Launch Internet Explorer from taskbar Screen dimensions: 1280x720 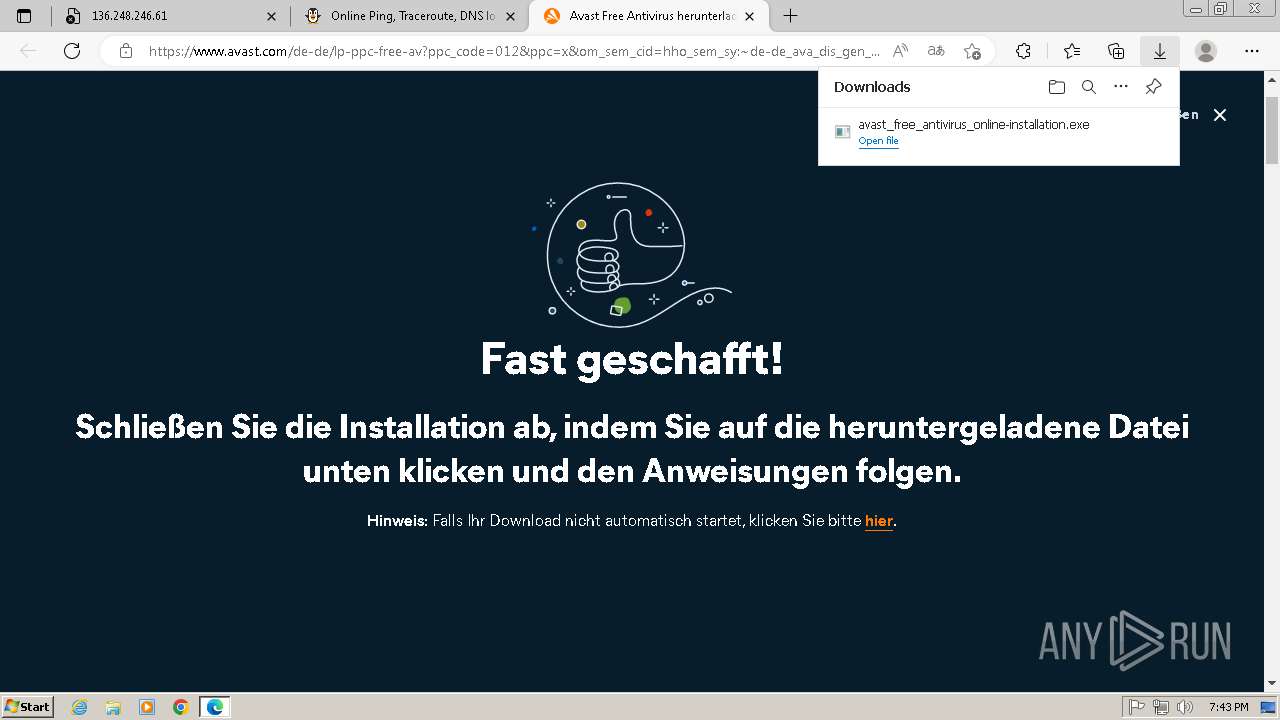80,707
